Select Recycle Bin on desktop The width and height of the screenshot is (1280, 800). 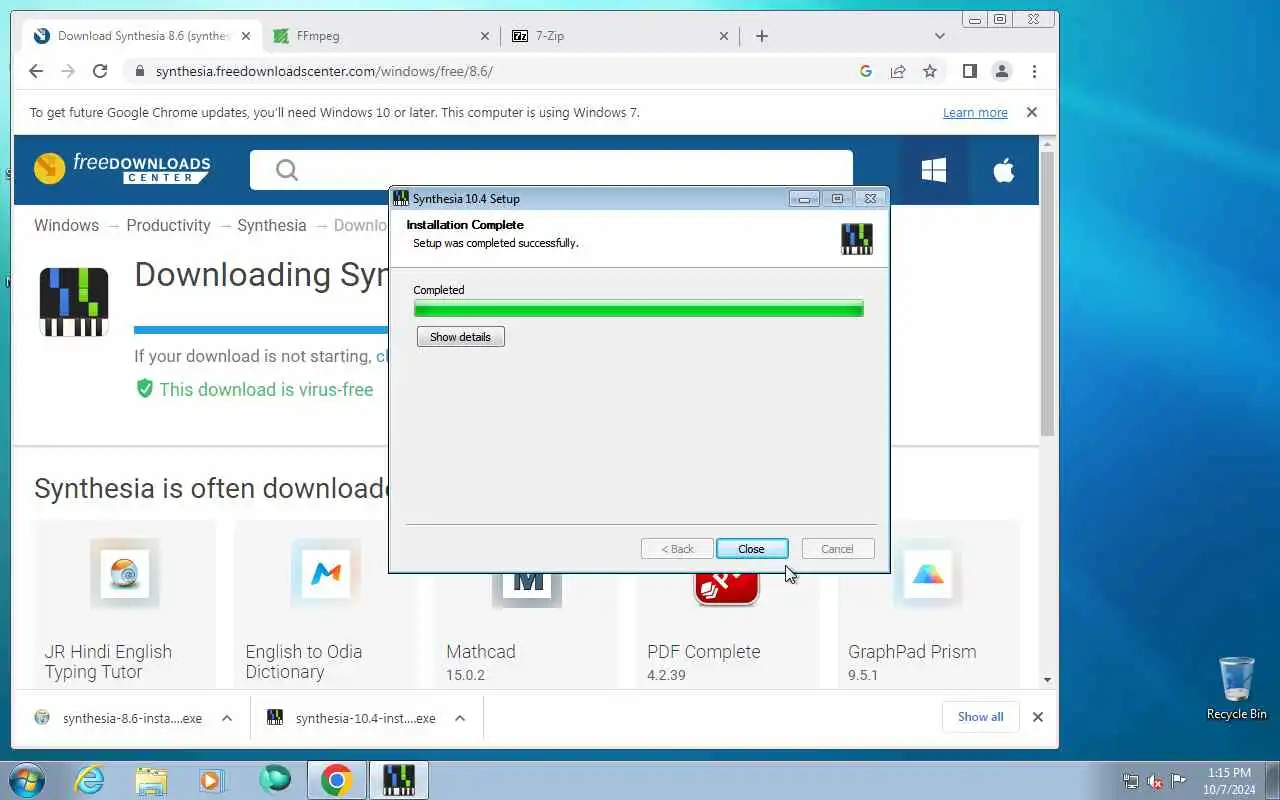click(x=1237, y=688)
